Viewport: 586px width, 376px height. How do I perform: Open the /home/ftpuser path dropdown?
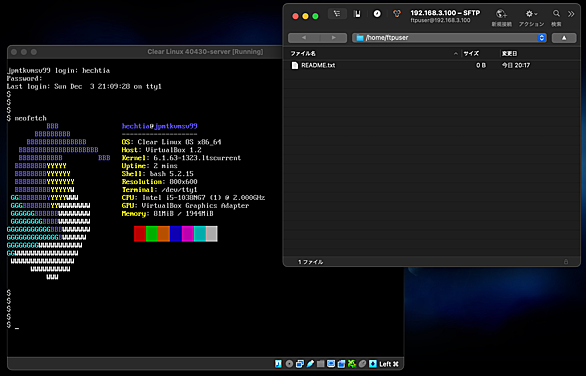pos(449,38)
